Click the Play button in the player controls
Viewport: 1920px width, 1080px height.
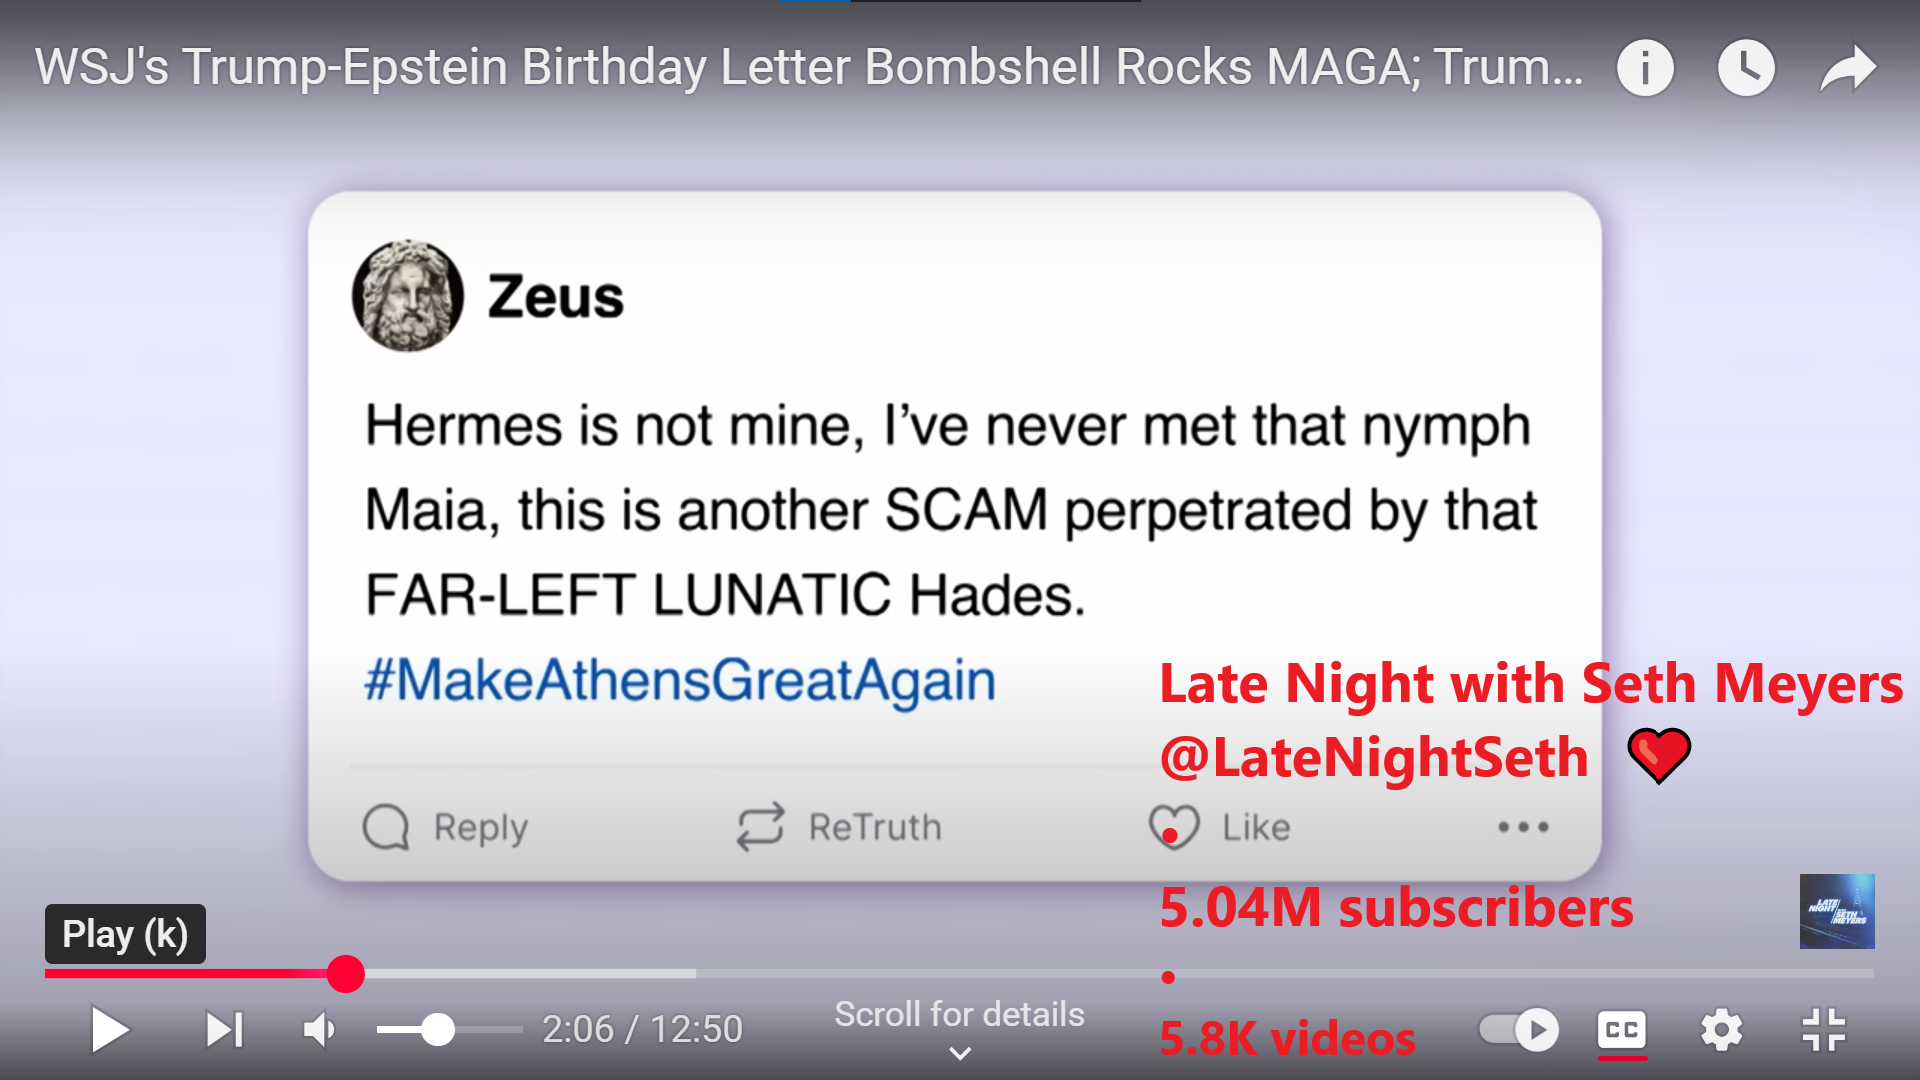pos(109,1030)
